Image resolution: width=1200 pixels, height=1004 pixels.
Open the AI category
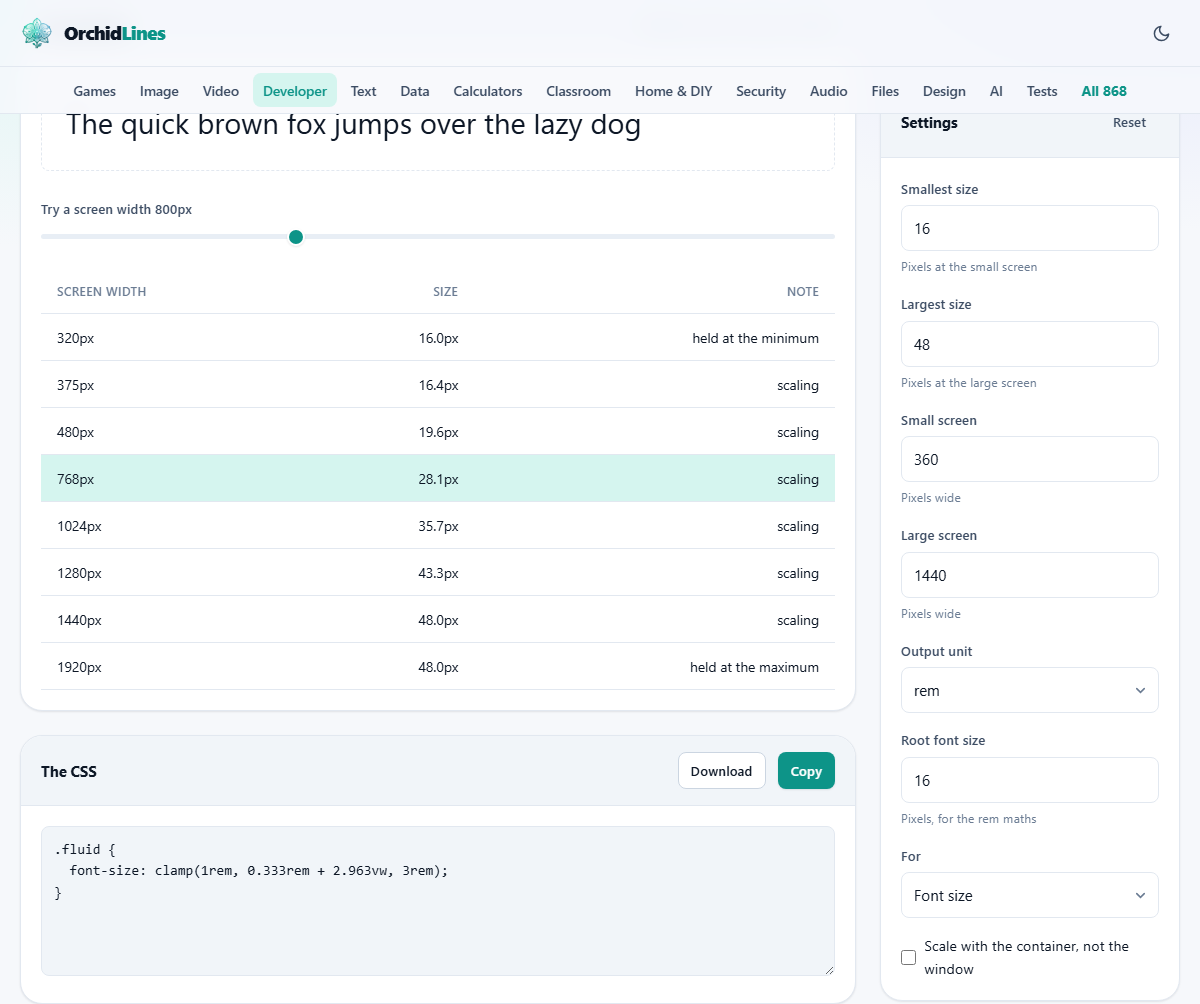[996, 91]
